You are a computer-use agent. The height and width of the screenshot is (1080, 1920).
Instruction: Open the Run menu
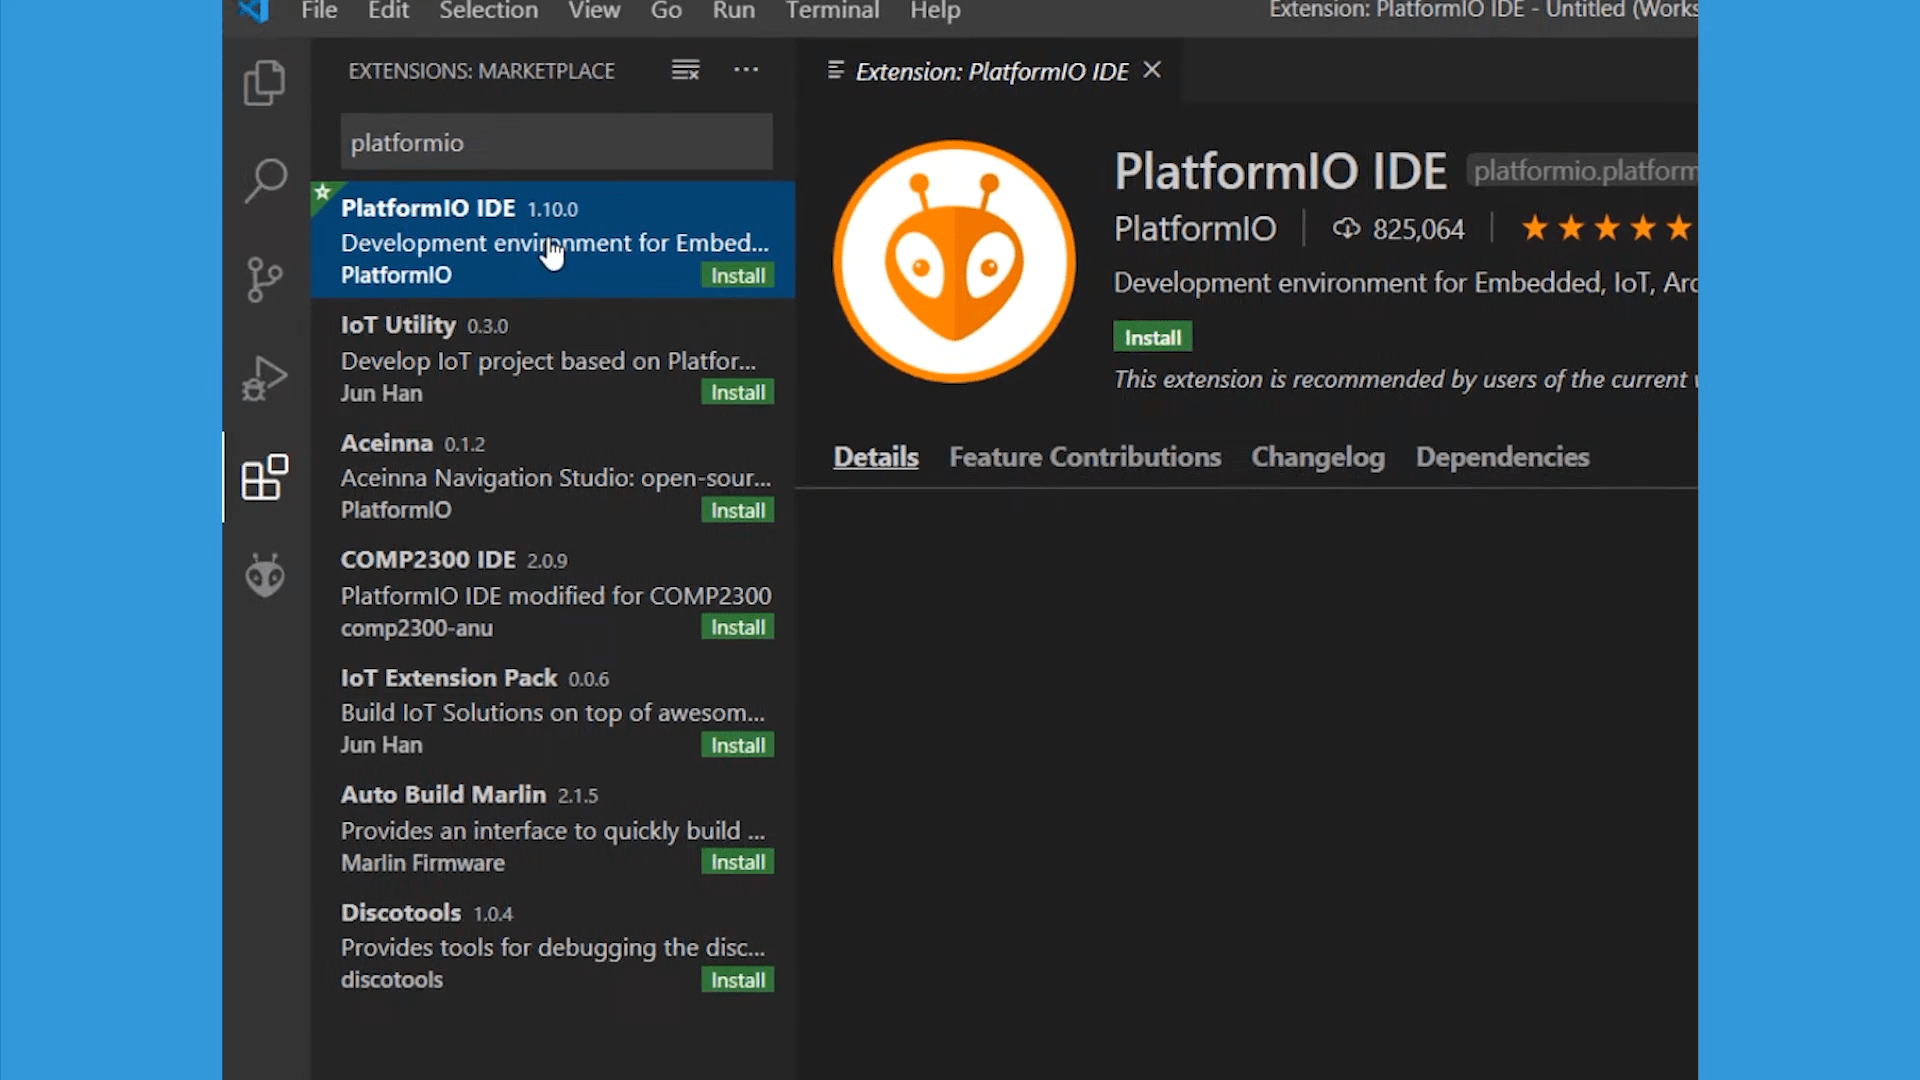[x=734, y=11]
